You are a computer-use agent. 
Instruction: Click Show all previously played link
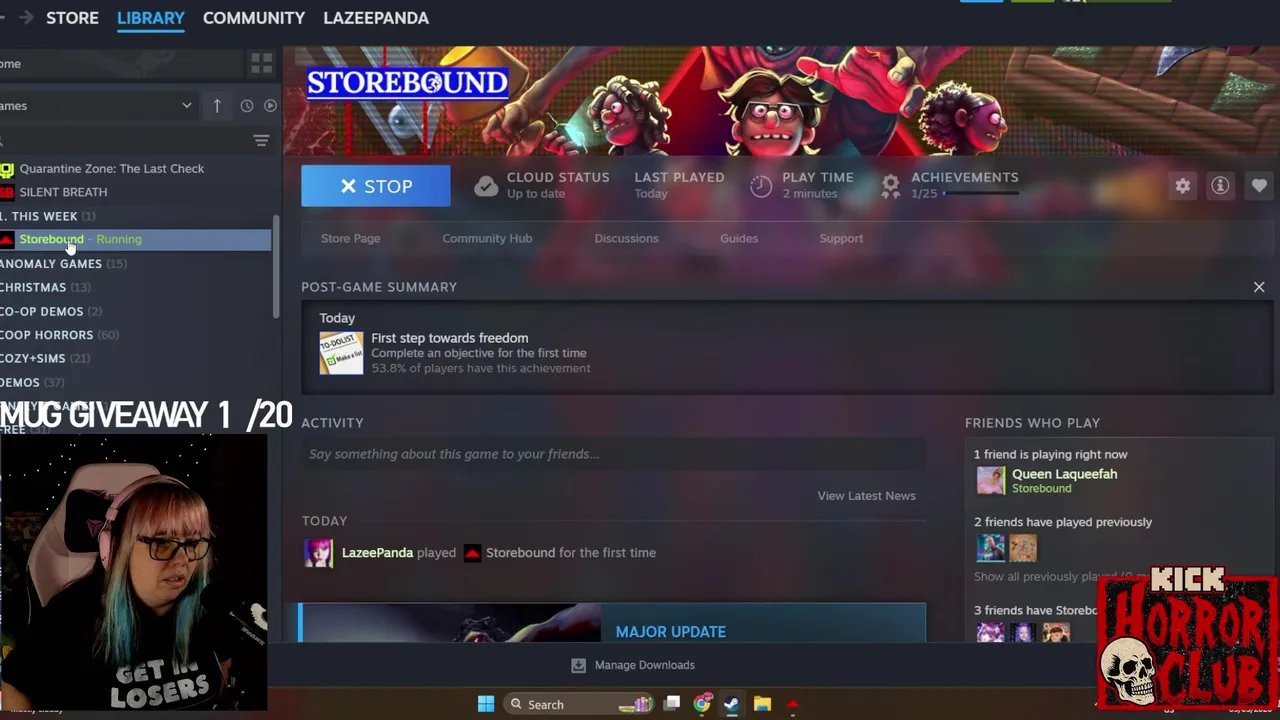(x=1060, y=577)
